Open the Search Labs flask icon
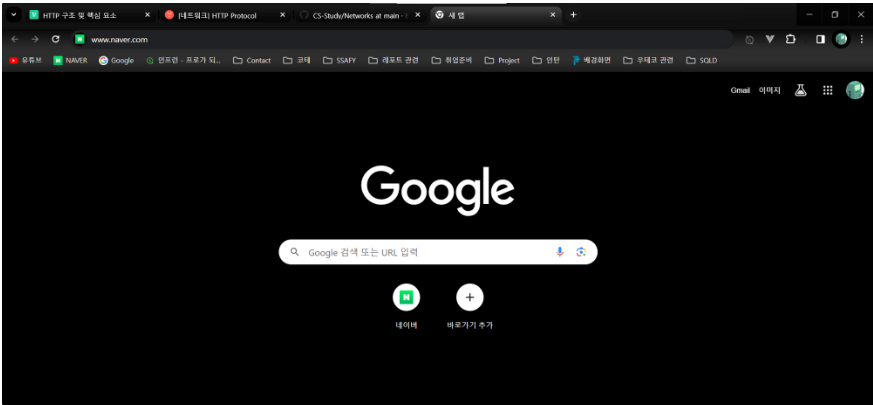873x405 pixels. [x=801, y=90]
